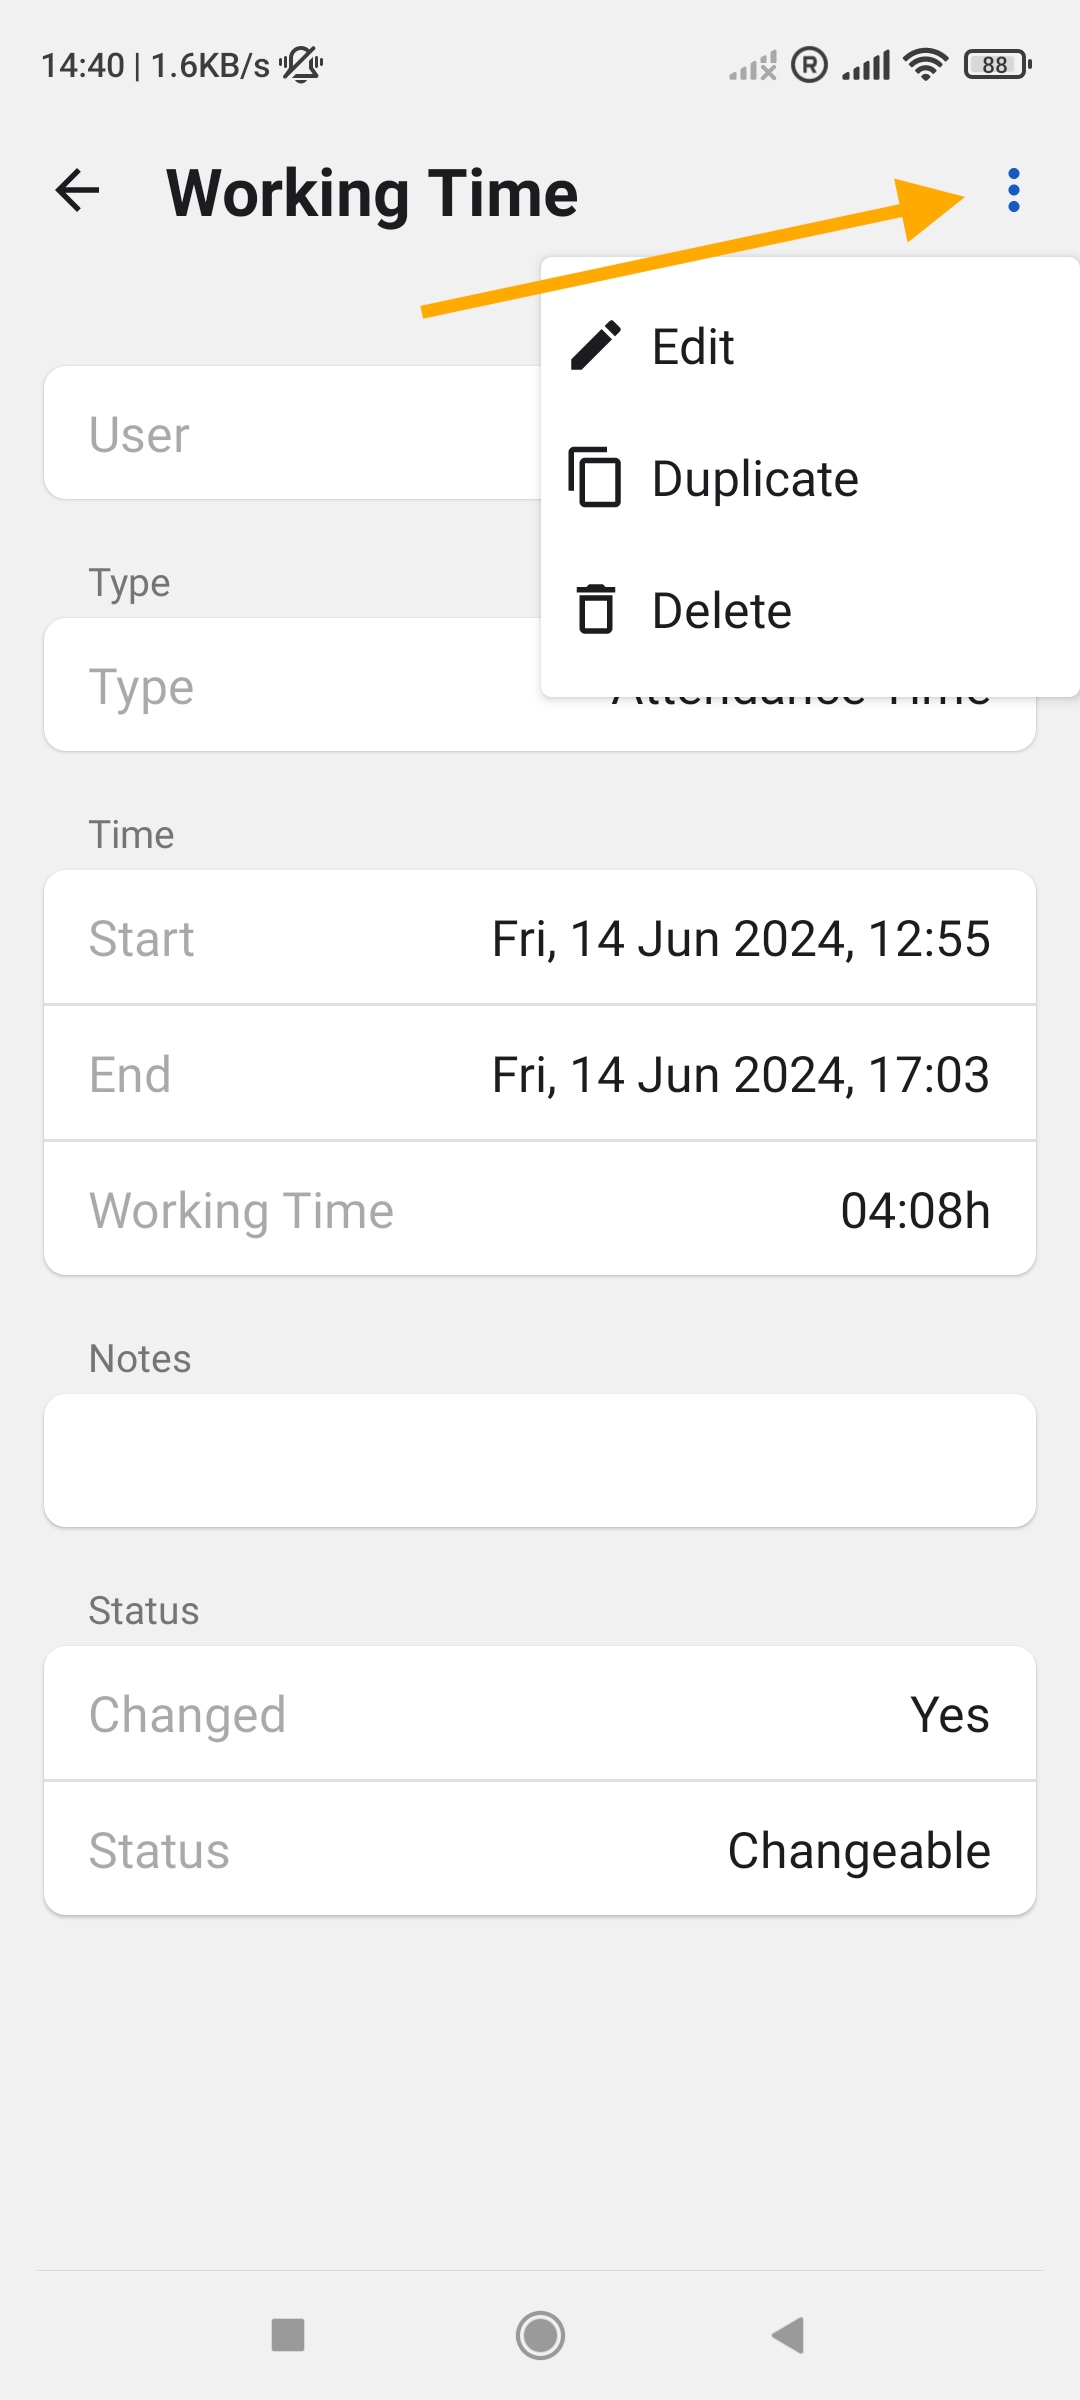1080x2400 pixels.
Task: Tap the empty Notes field
Action: (x=540, y=1461)
